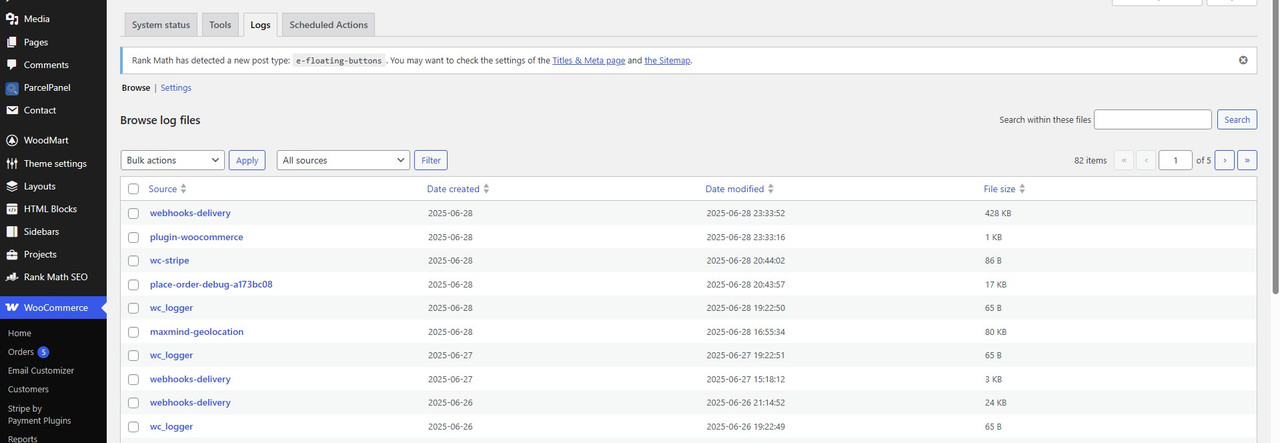Sort by File size arrows
Screen dimensions: 1280x443
(x=1022, y=189)
